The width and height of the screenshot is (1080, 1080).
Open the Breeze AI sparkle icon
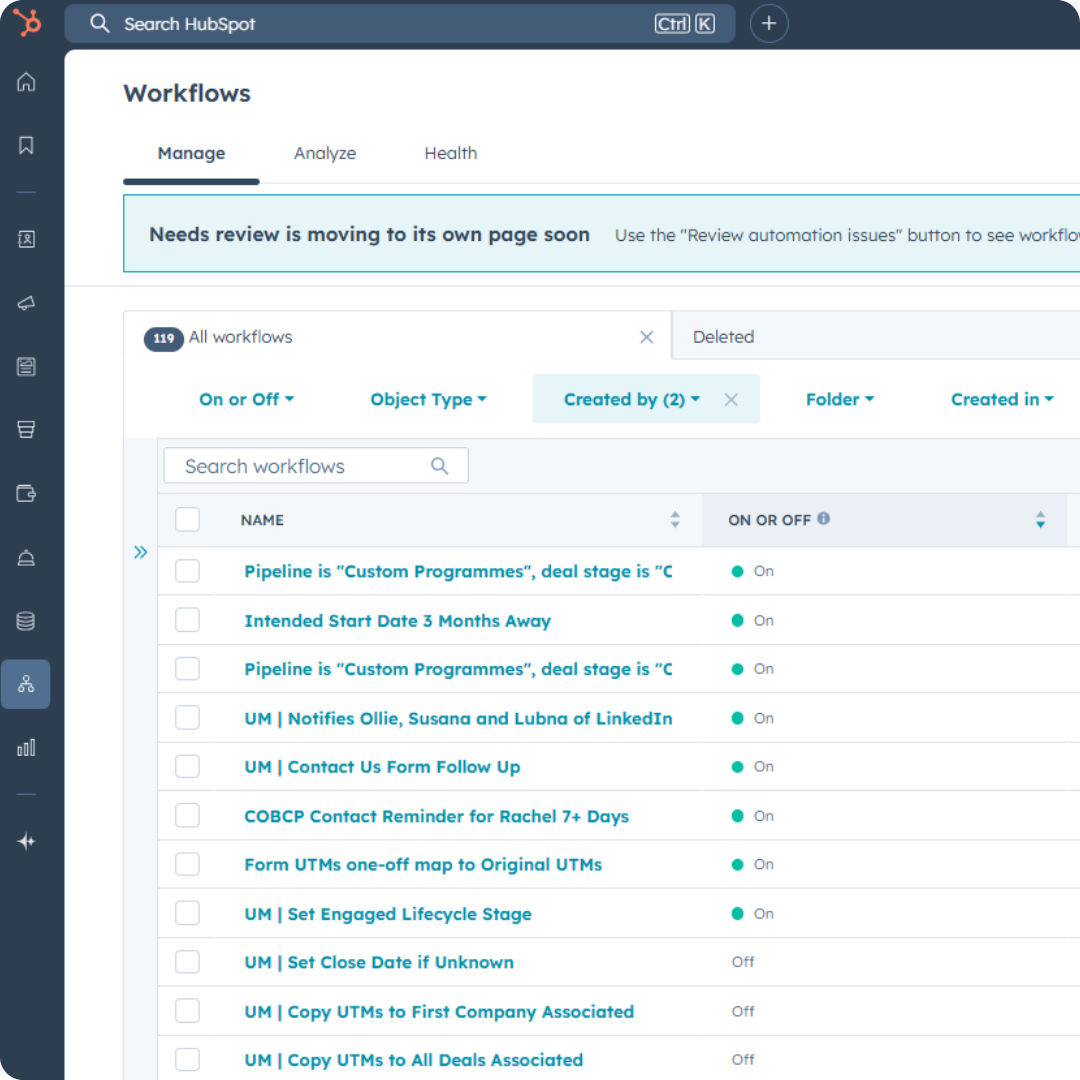coord(26,841)
